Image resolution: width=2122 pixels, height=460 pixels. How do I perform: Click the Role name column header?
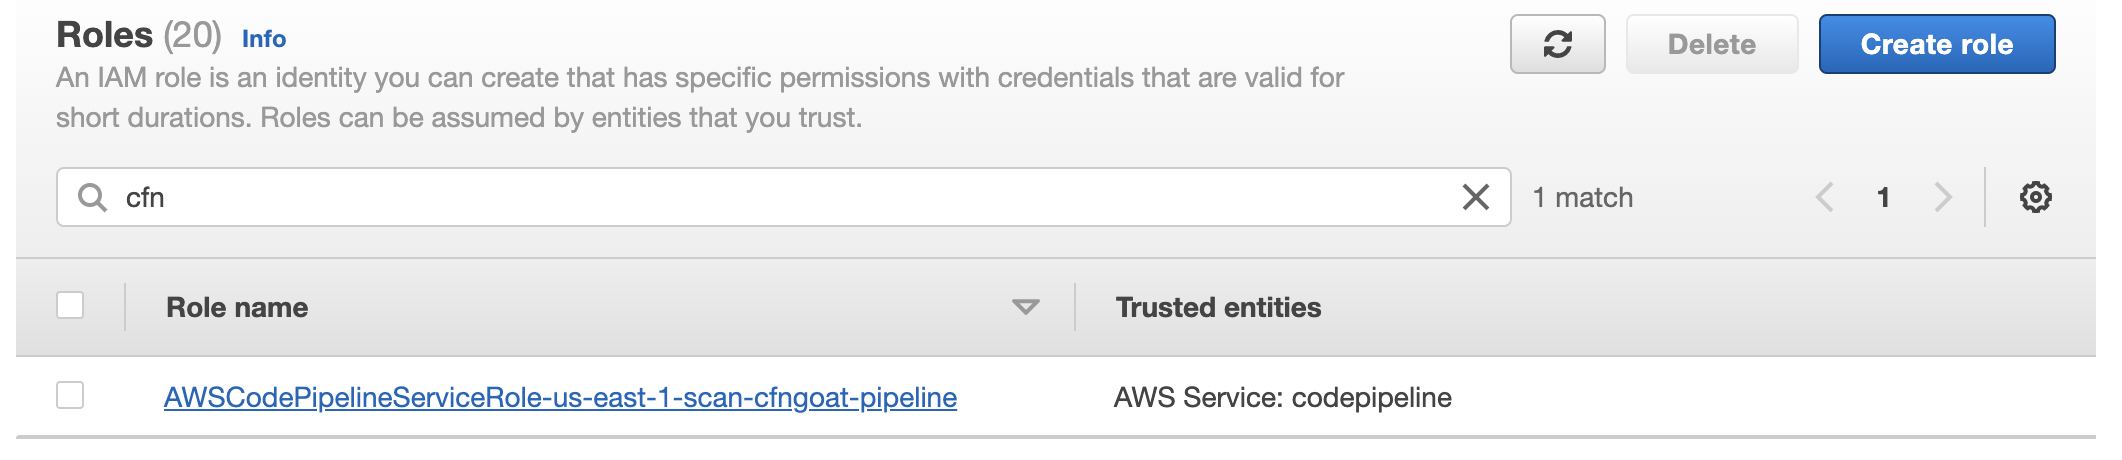(237, 307)
